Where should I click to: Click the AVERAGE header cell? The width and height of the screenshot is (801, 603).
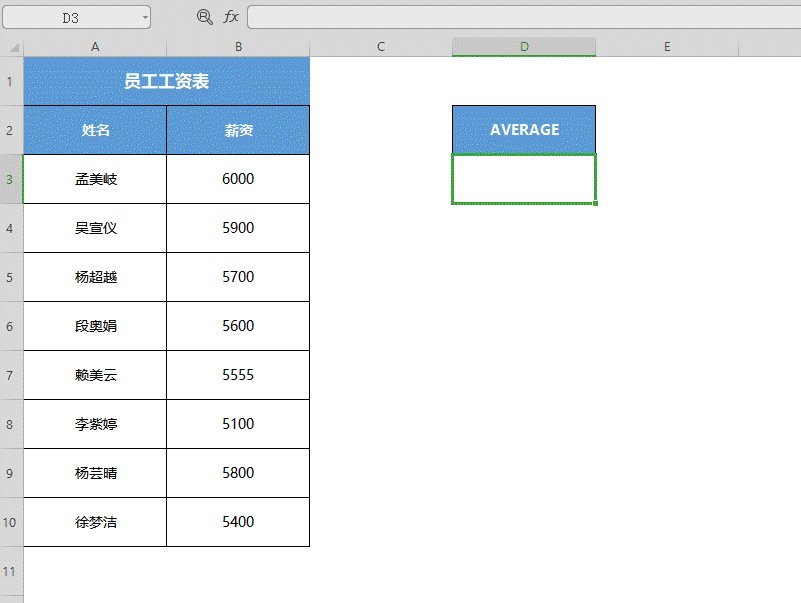(x=524, y=130)
